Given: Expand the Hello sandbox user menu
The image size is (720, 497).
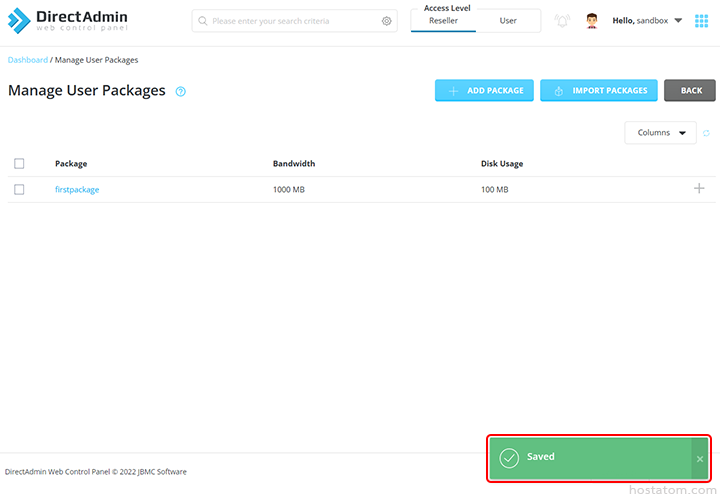Looking at the screenshot, I should point(647,21).
